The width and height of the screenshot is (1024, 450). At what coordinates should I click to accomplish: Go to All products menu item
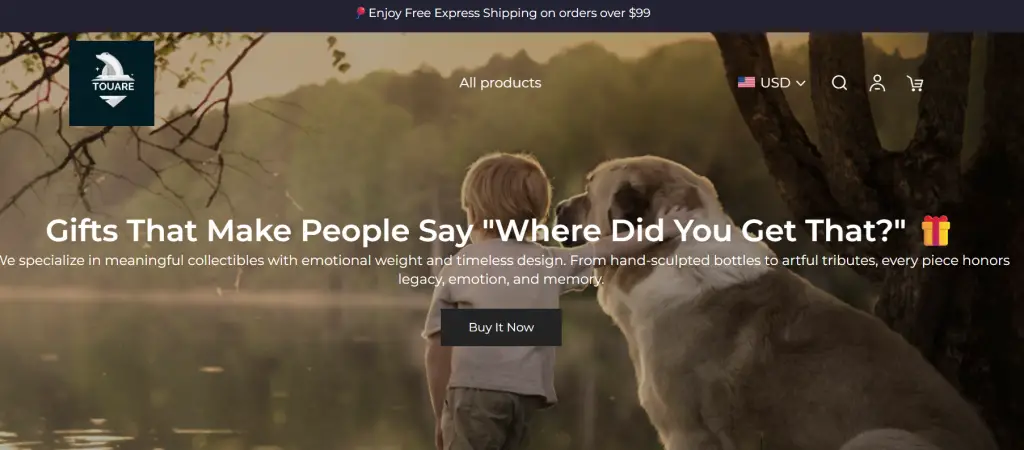(x=500, y=83)
